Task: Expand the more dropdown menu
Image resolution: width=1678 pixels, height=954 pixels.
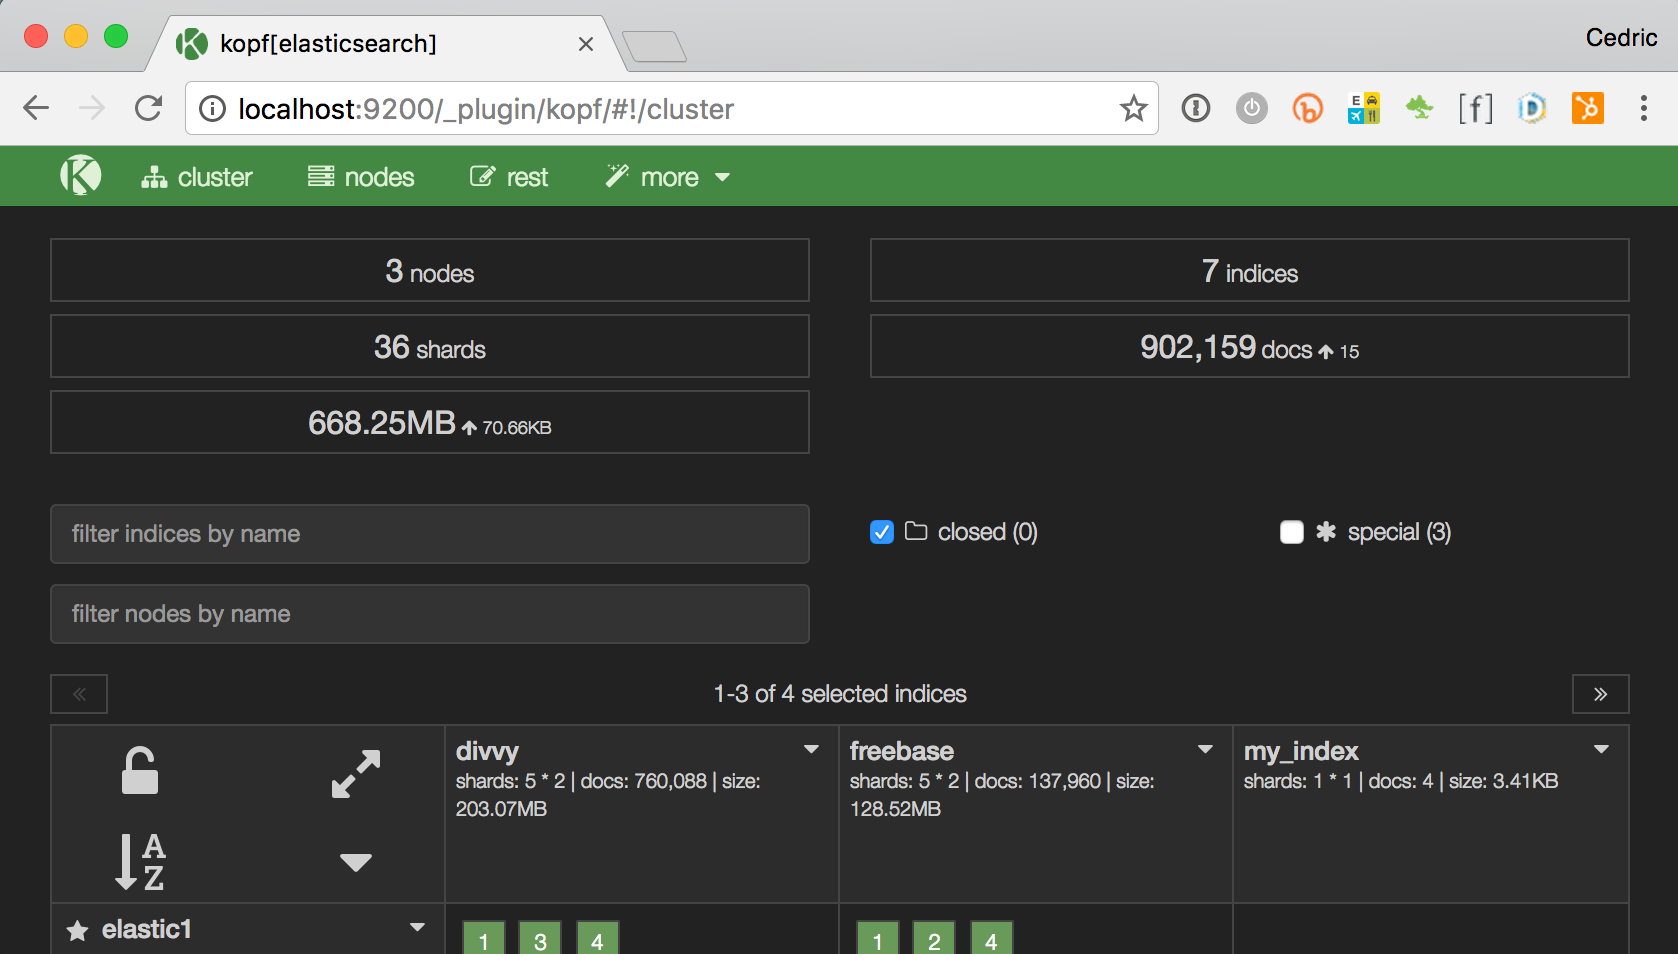Action: [x=667, y=177]
